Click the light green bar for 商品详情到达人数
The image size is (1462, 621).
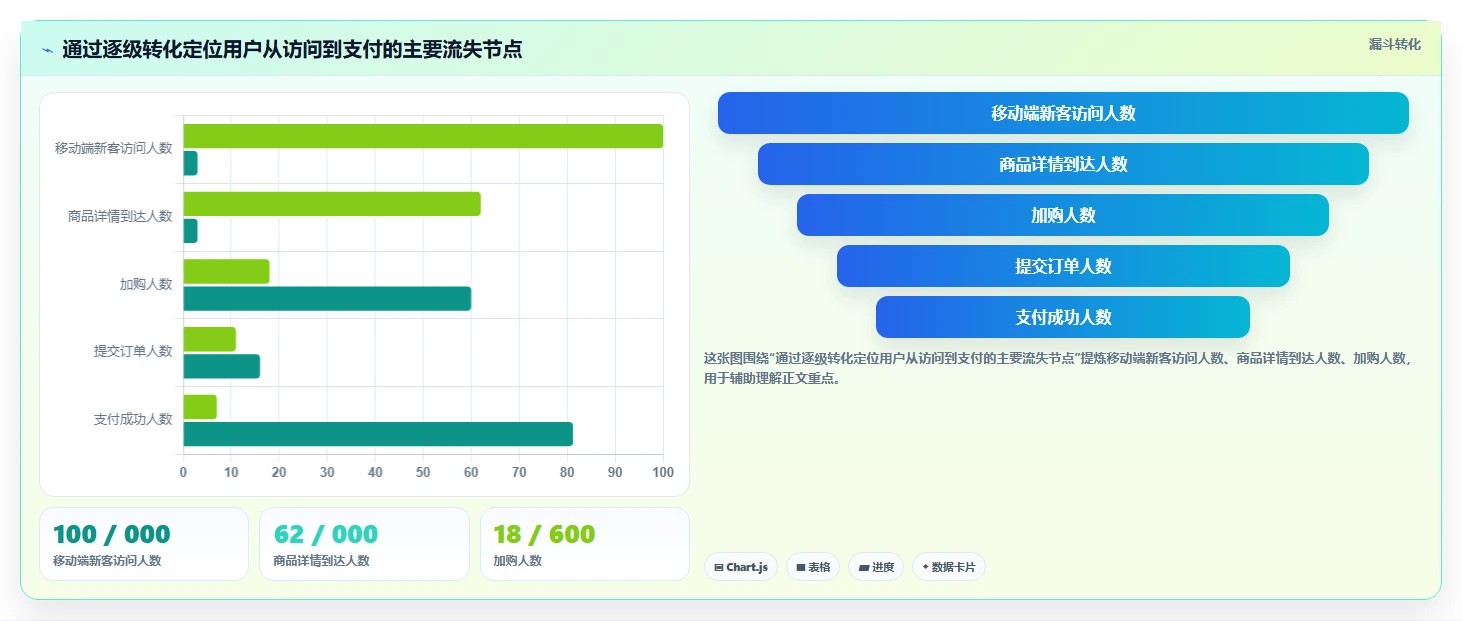[332, 204]
